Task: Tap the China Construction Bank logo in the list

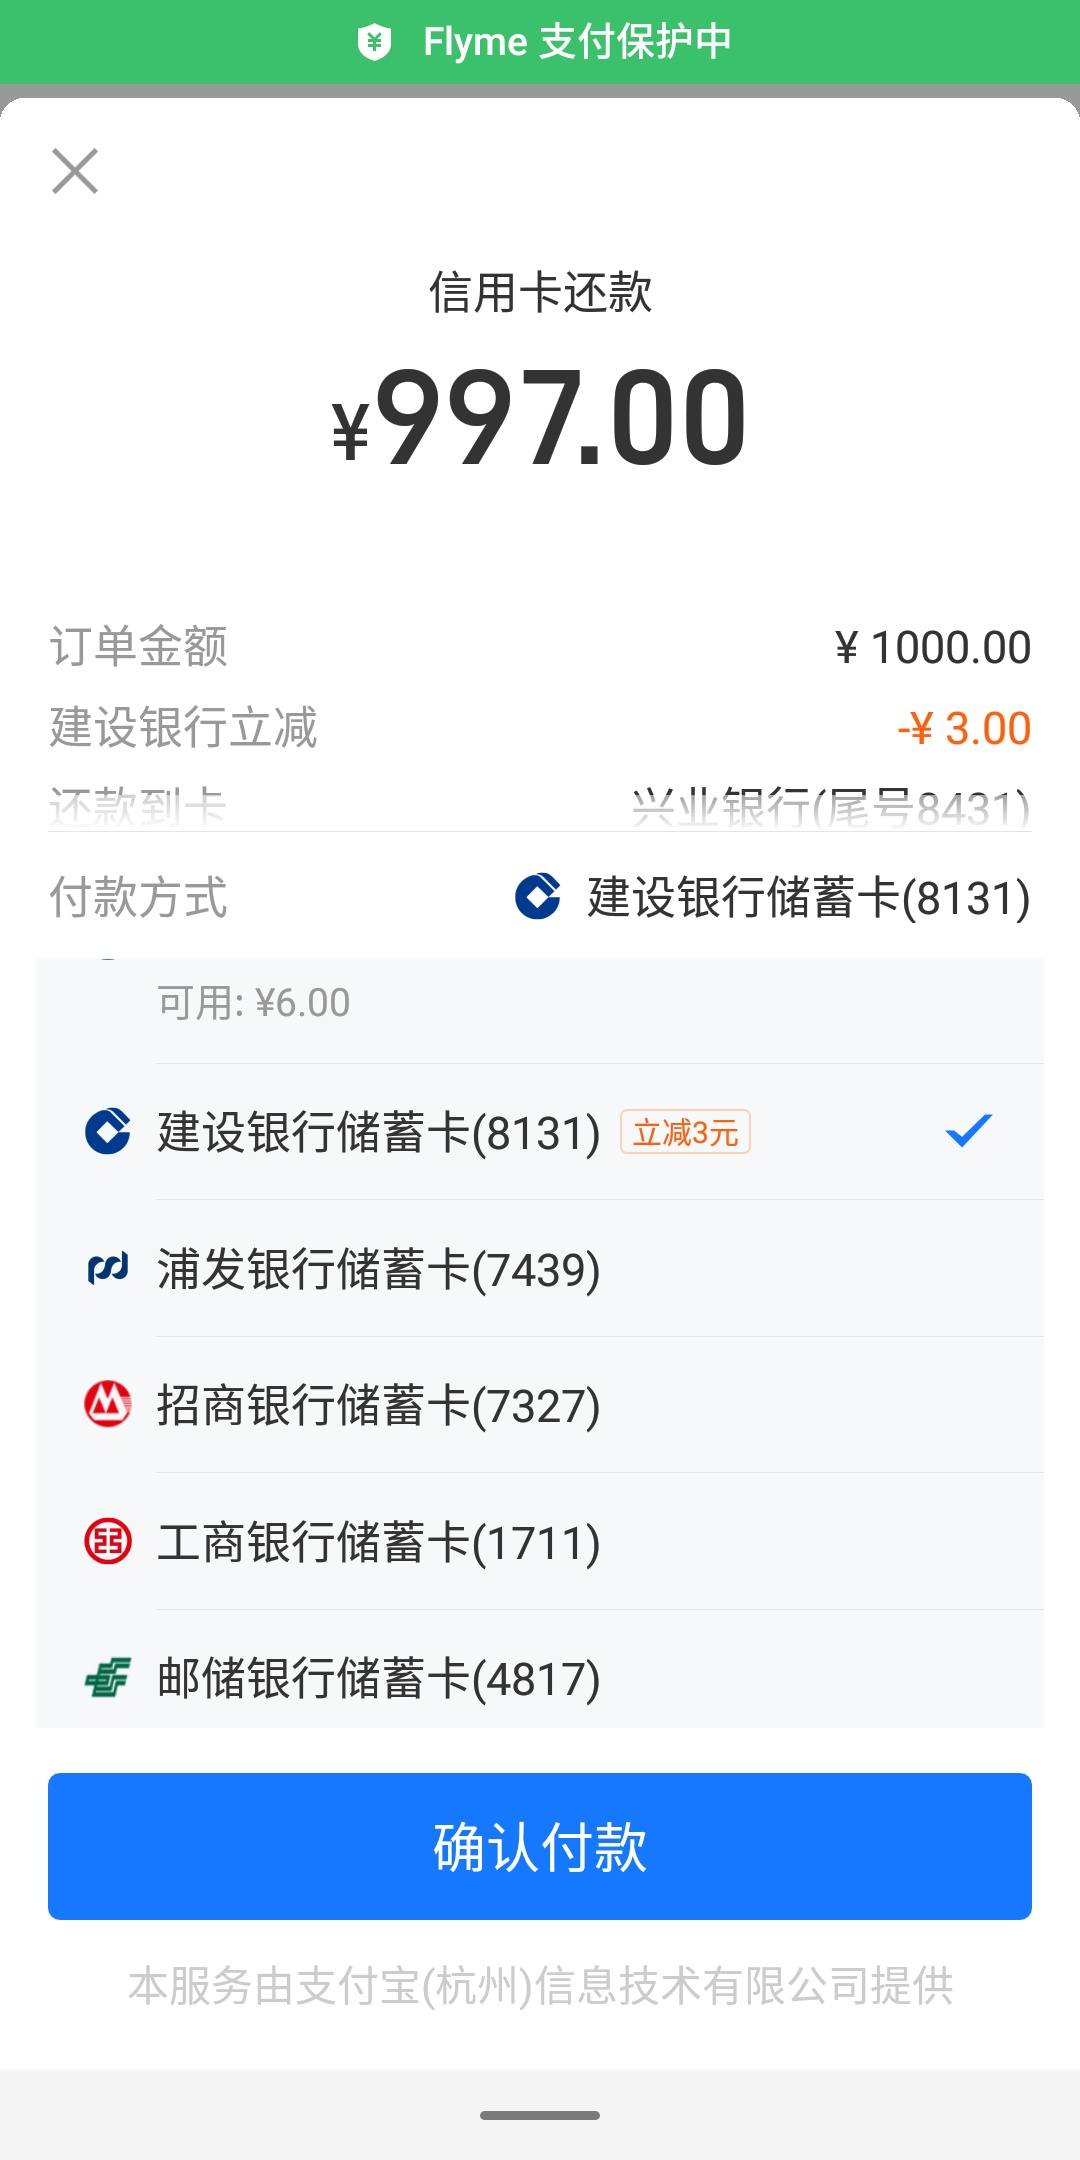Action: 108,1132
